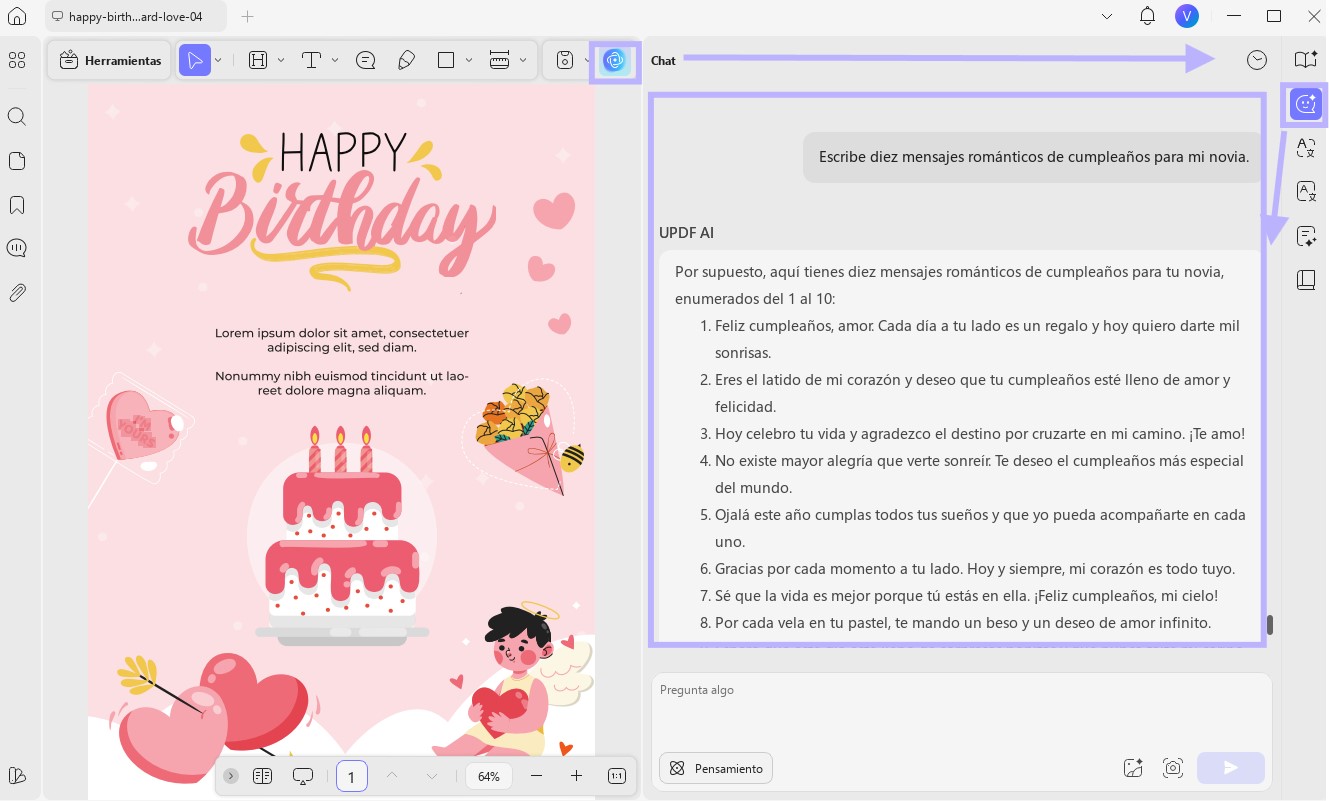Expand stamp tool options arrow

(x=587, y=61)
